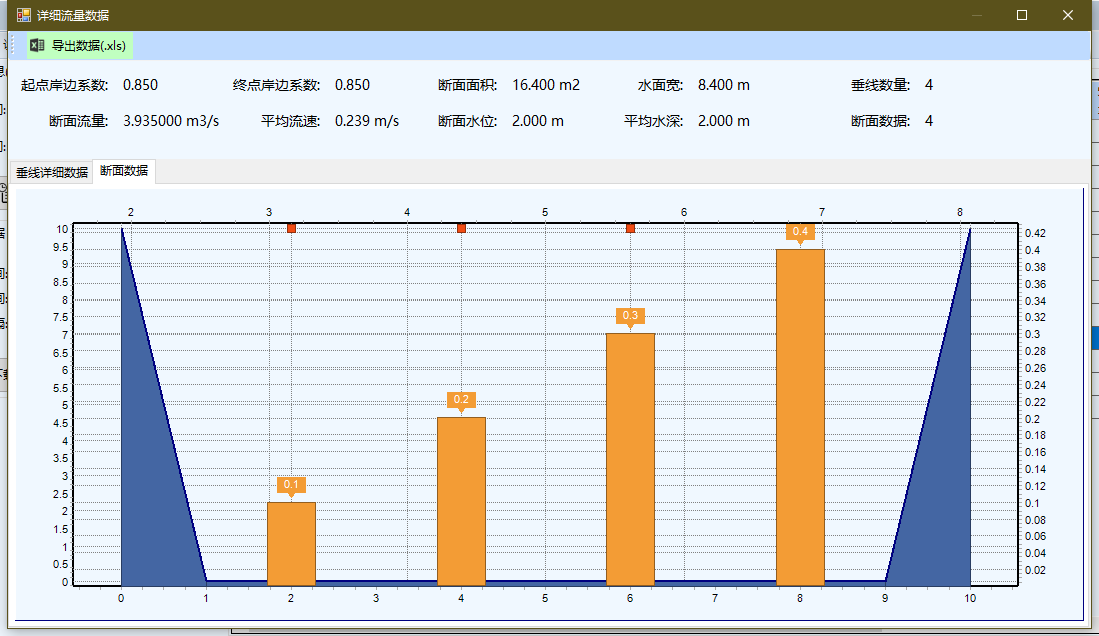
Task: Click top axis tick label 8
Action: click(960, 212)
